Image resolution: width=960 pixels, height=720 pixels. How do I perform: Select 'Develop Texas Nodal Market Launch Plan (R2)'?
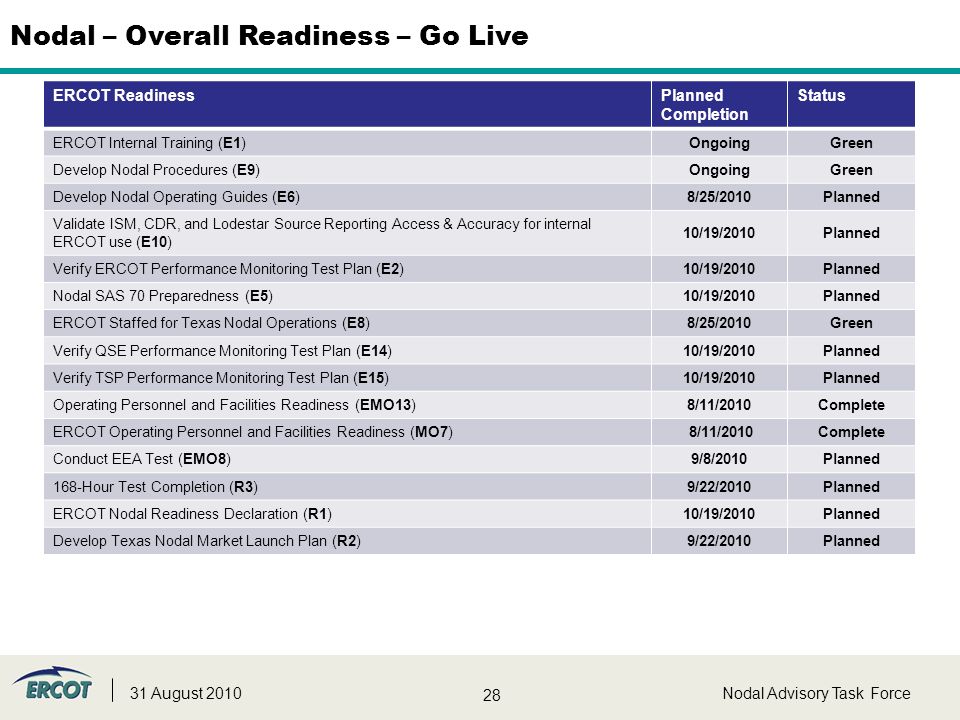coord(207,541)
